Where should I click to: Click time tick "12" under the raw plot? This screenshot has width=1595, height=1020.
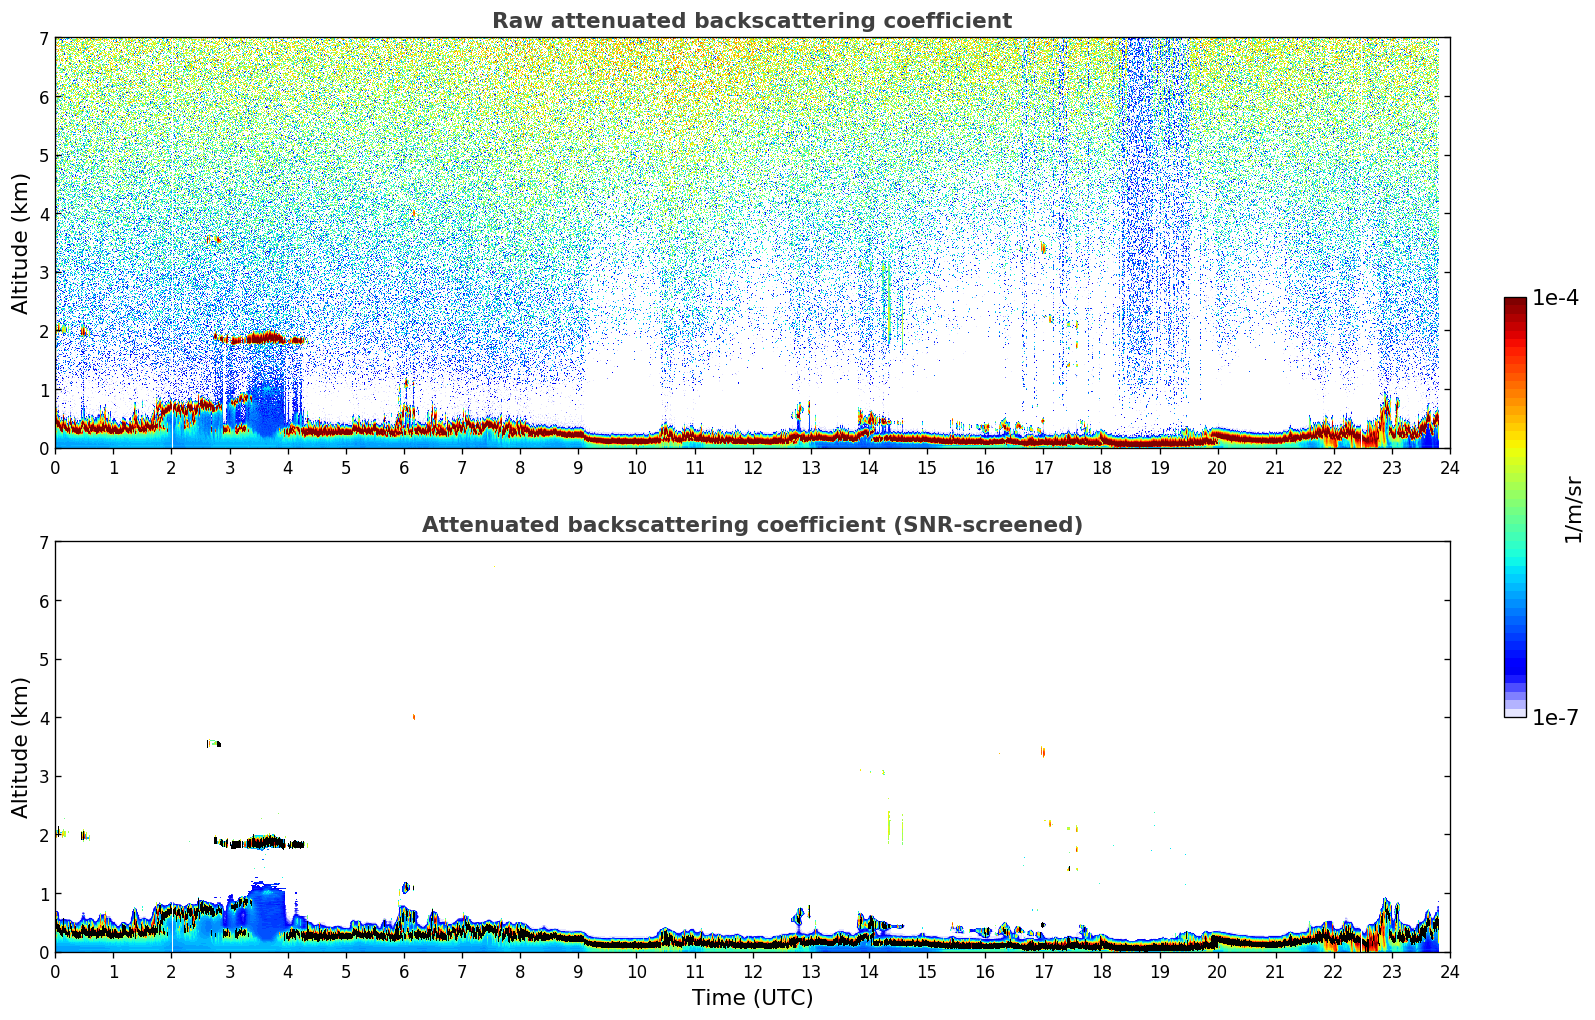[752, 467]
